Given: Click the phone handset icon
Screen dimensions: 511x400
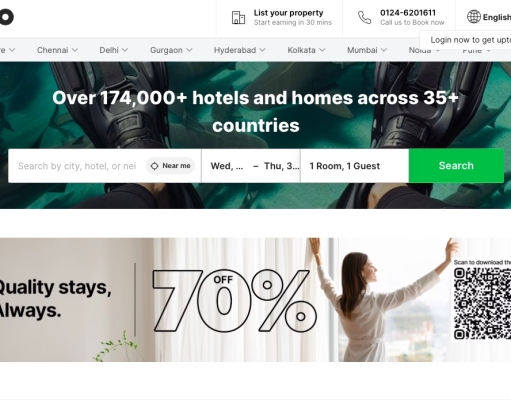Looking at the screenshot, I should (364, 18).
